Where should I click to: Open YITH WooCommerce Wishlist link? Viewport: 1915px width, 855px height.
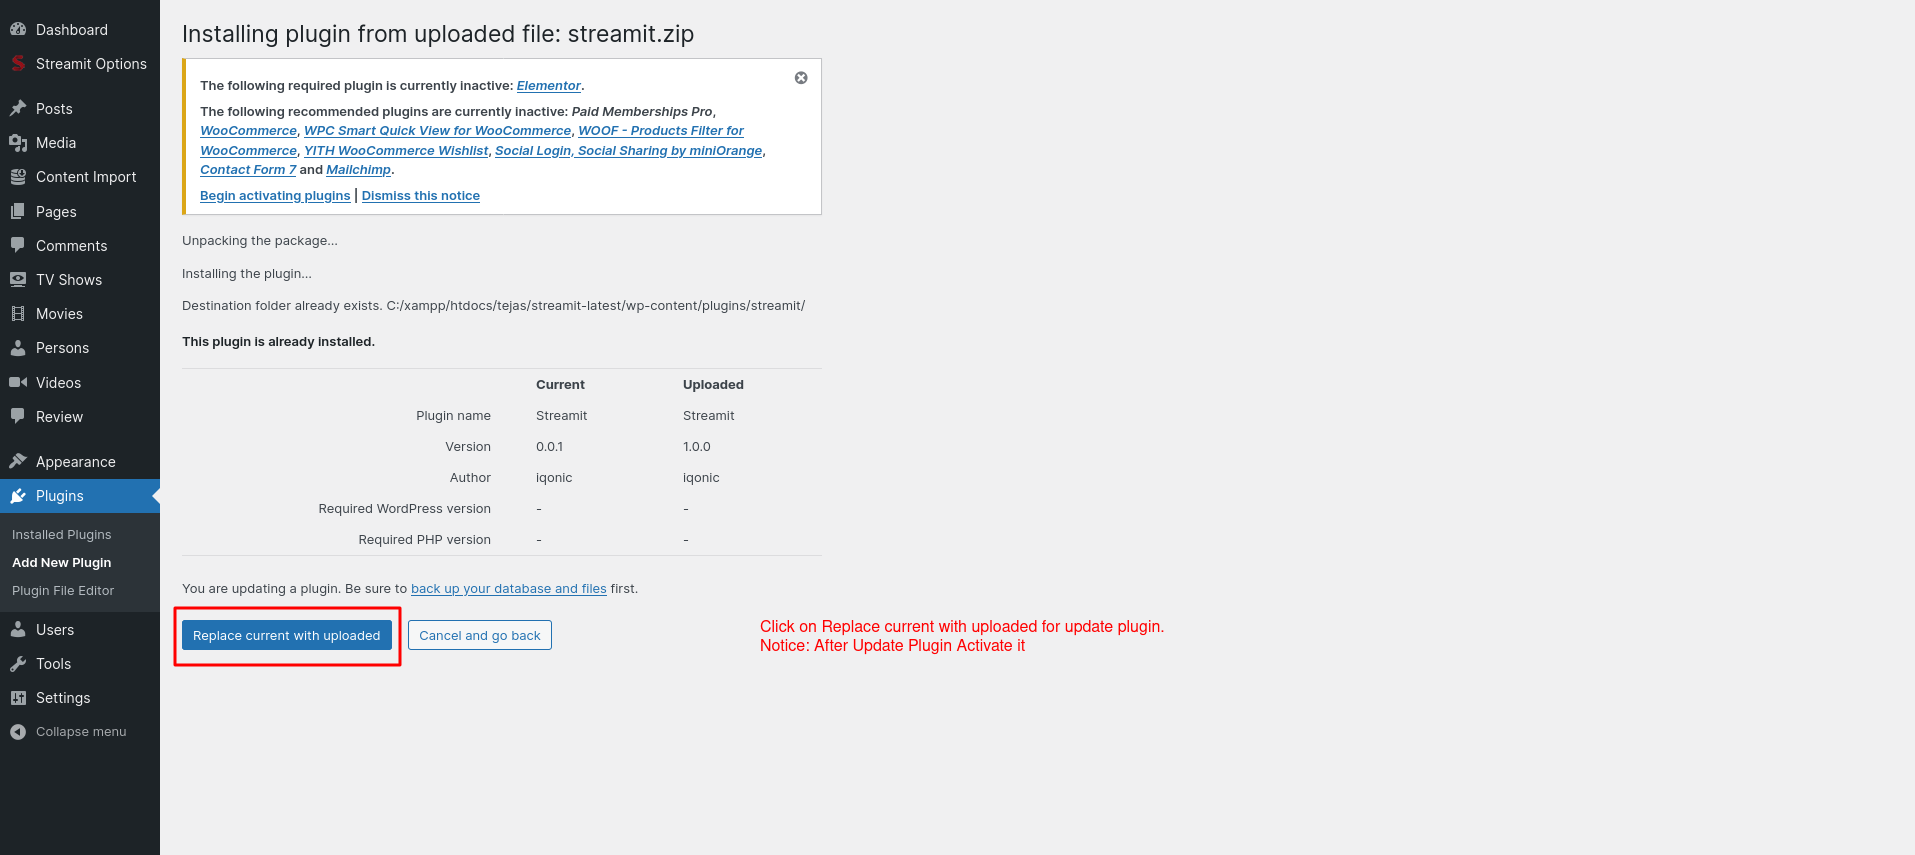[396, 151]
